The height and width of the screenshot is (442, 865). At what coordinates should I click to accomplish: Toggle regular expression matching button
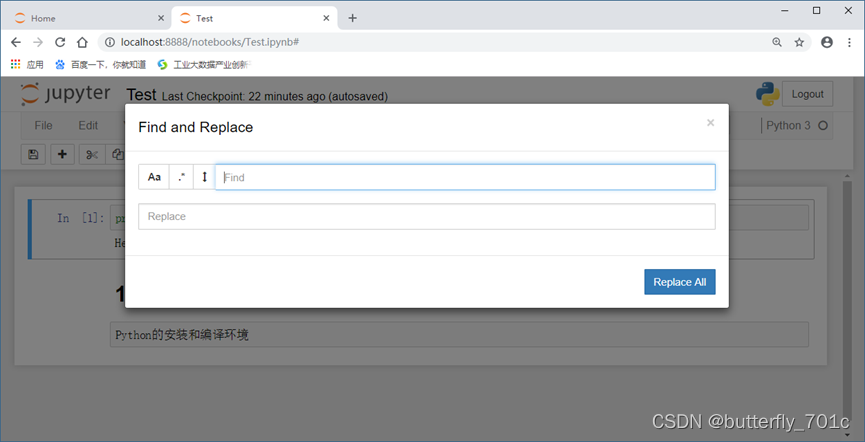click(x=181, y=177)
